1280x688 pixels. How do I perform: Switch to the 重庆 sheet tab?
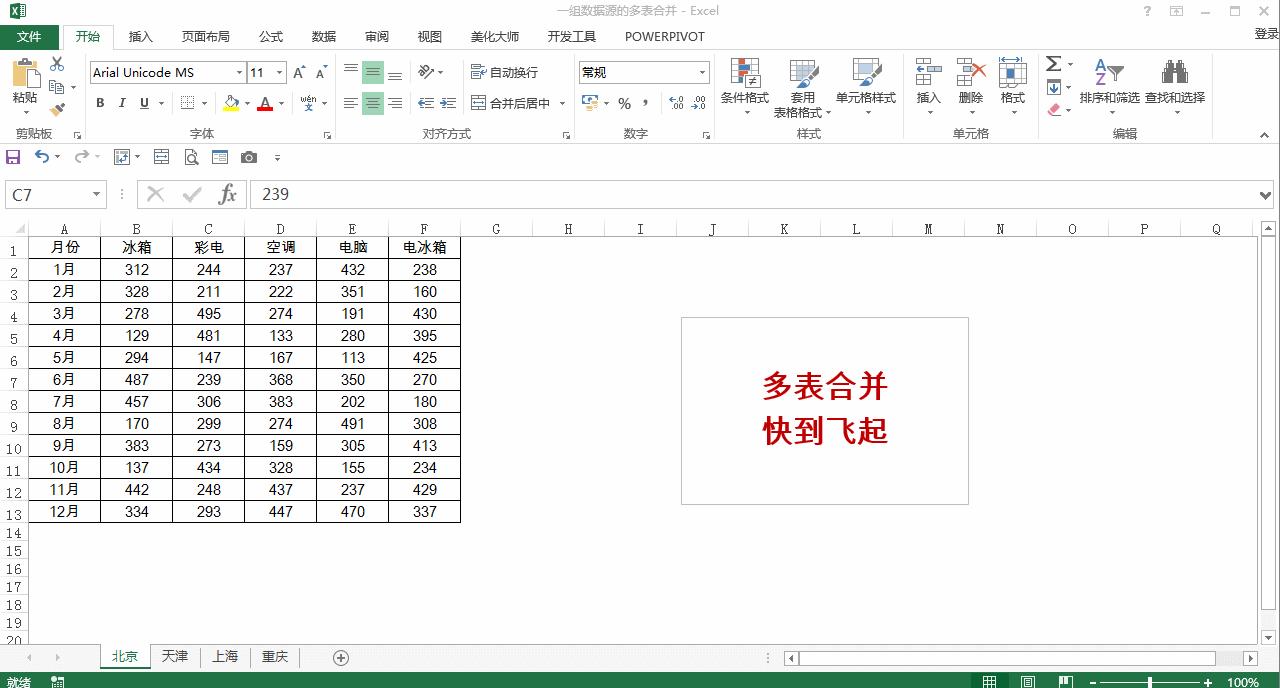tap(275, 656)
